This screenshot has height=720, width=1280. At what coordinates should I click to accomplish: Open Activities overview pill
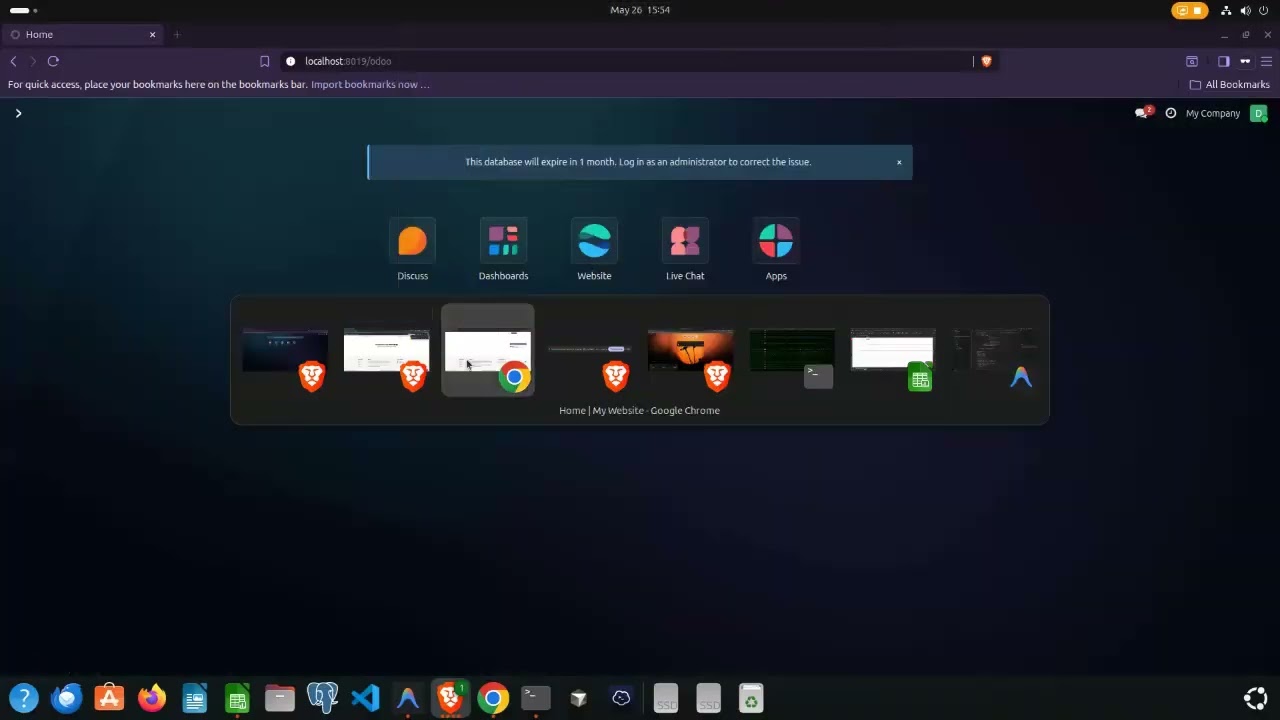[23, 10]
